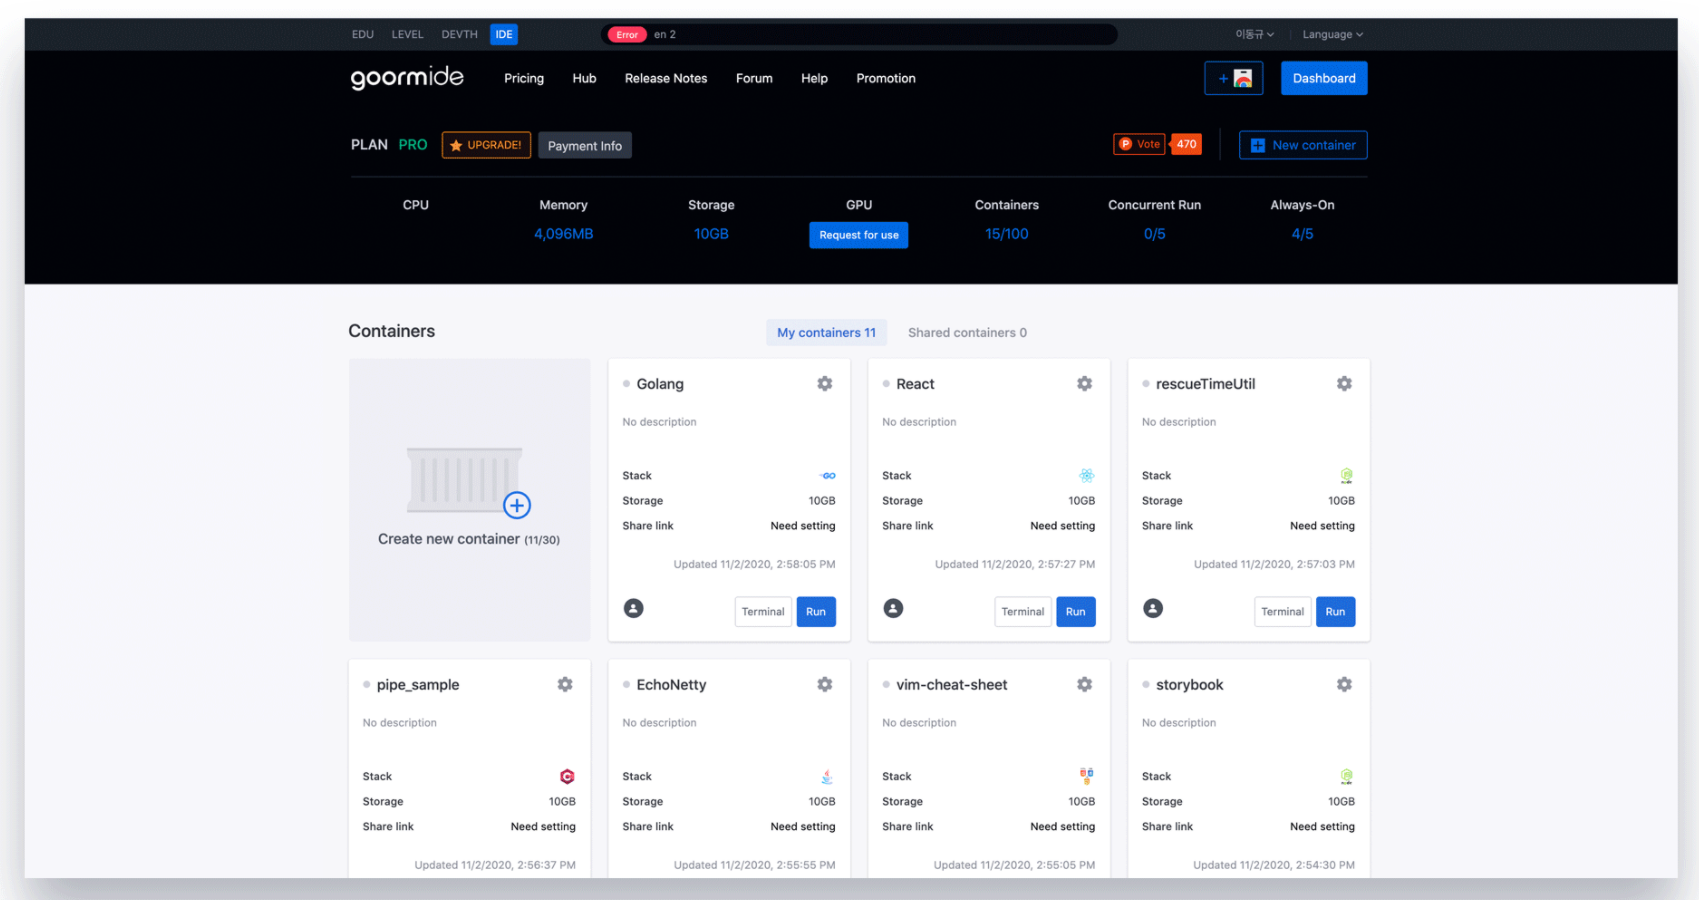Screen dimensions: 1699x900
Task: Click Request for use GPU button
Action: click(x=859, y=235)
